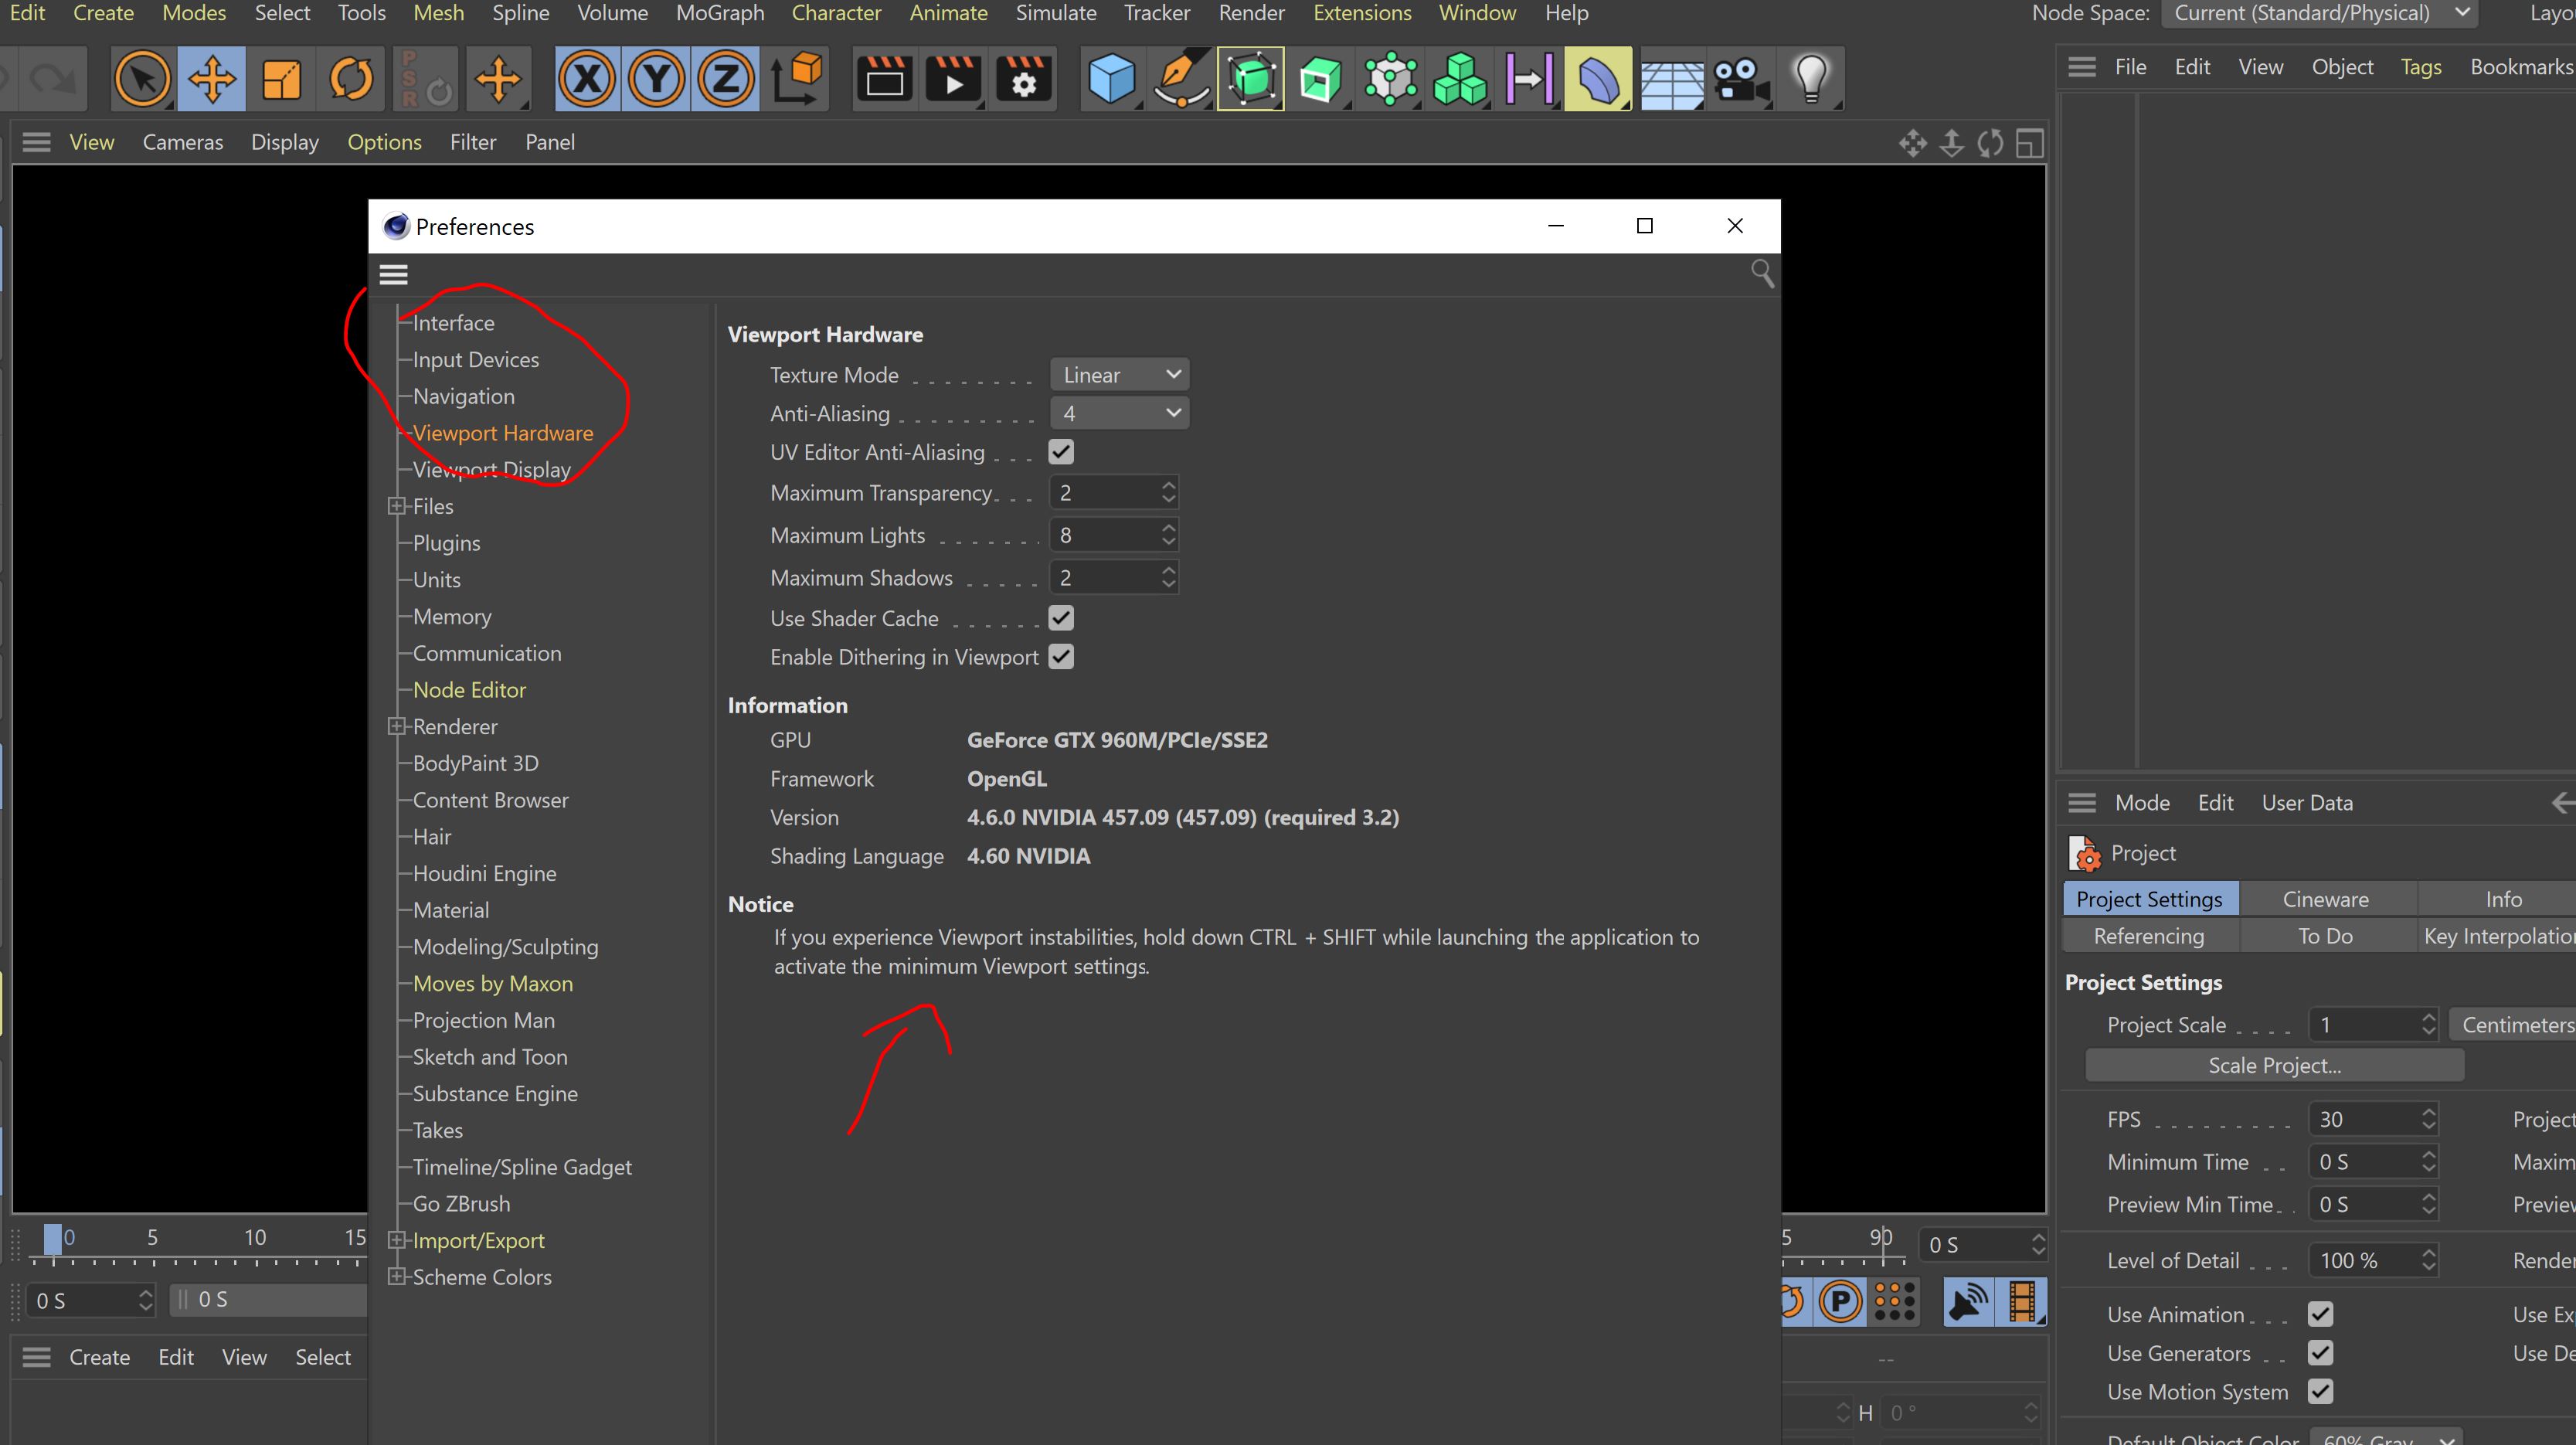Add a Cube primitive object
Image resolution: width=2576 pixels, height=1445 pixels.
1111,78
